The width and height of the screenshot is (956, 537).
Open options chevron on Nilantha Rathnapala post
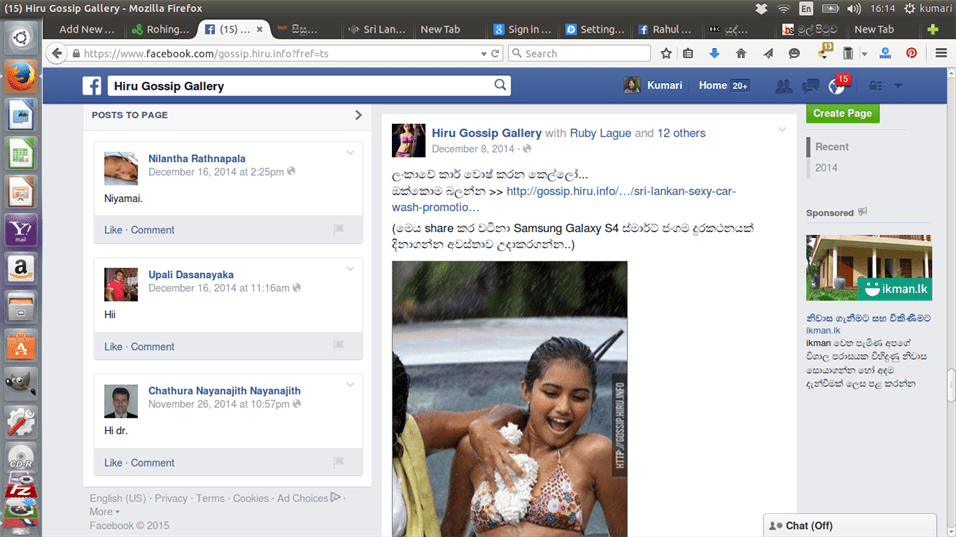coord(350,152)
